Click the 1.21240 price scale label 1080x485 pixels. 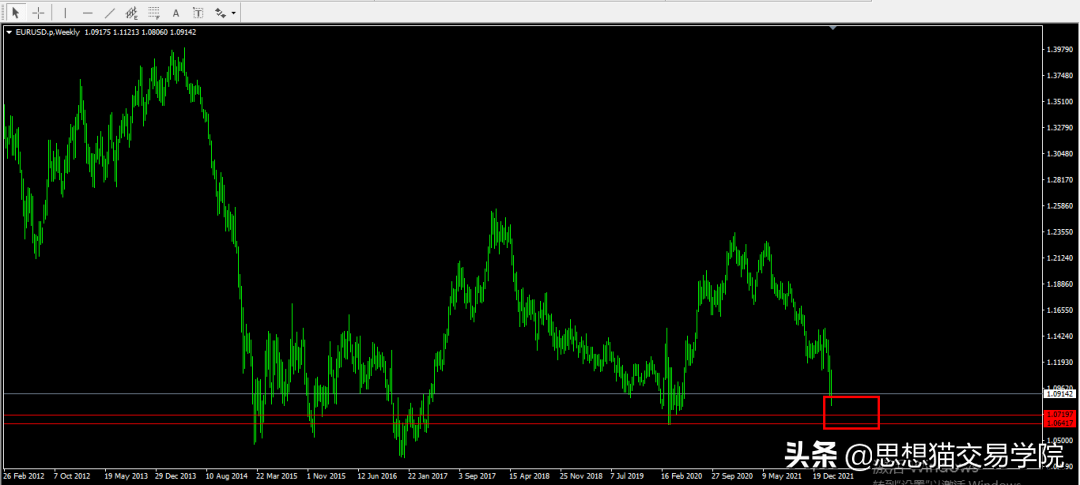[1059, 258]
